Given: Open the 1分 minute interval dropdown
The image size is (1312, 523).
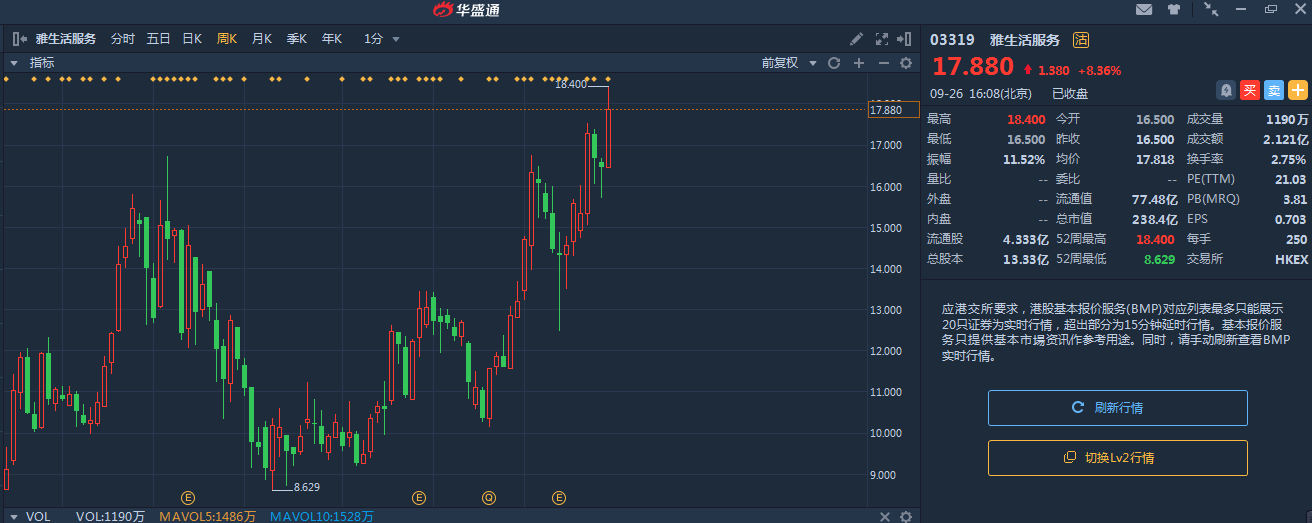Looking at the screenshot, I should click(x=382, y=39).
